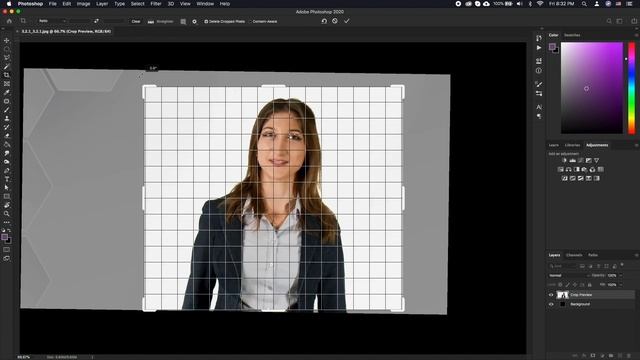
Task: Toggle Quick Mask mode button
Action: [x=7, y=250]
